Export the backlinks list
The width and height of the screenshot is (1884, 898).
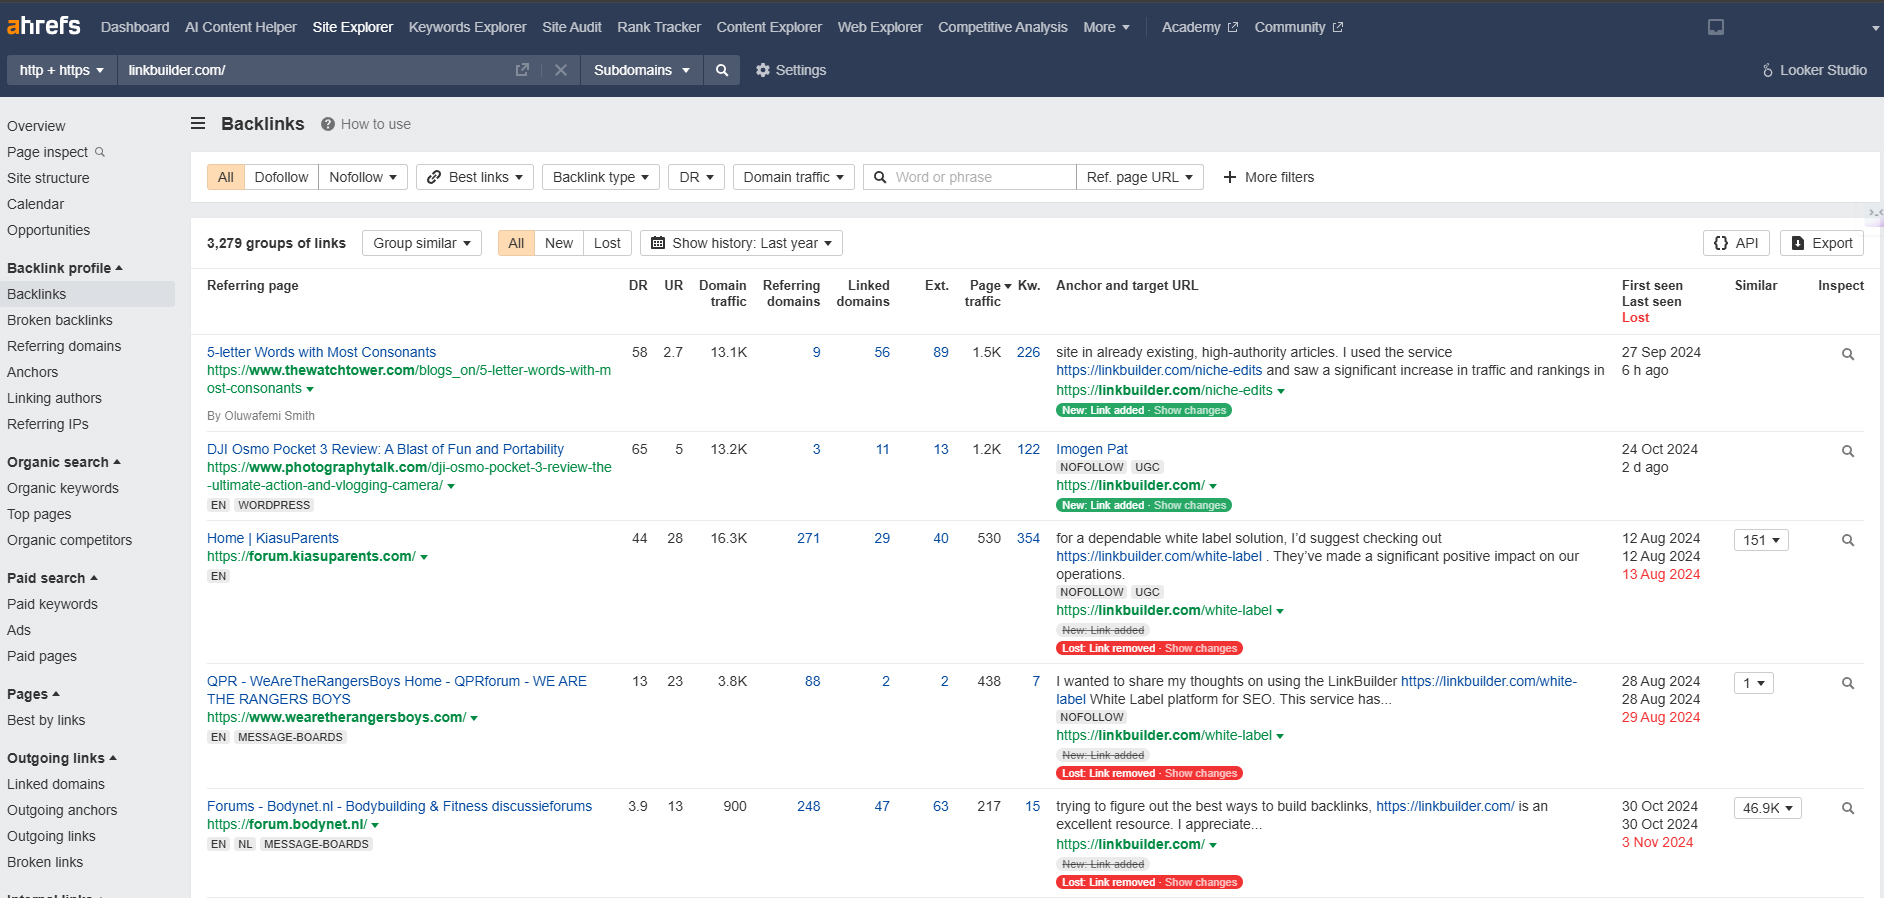1821,243
